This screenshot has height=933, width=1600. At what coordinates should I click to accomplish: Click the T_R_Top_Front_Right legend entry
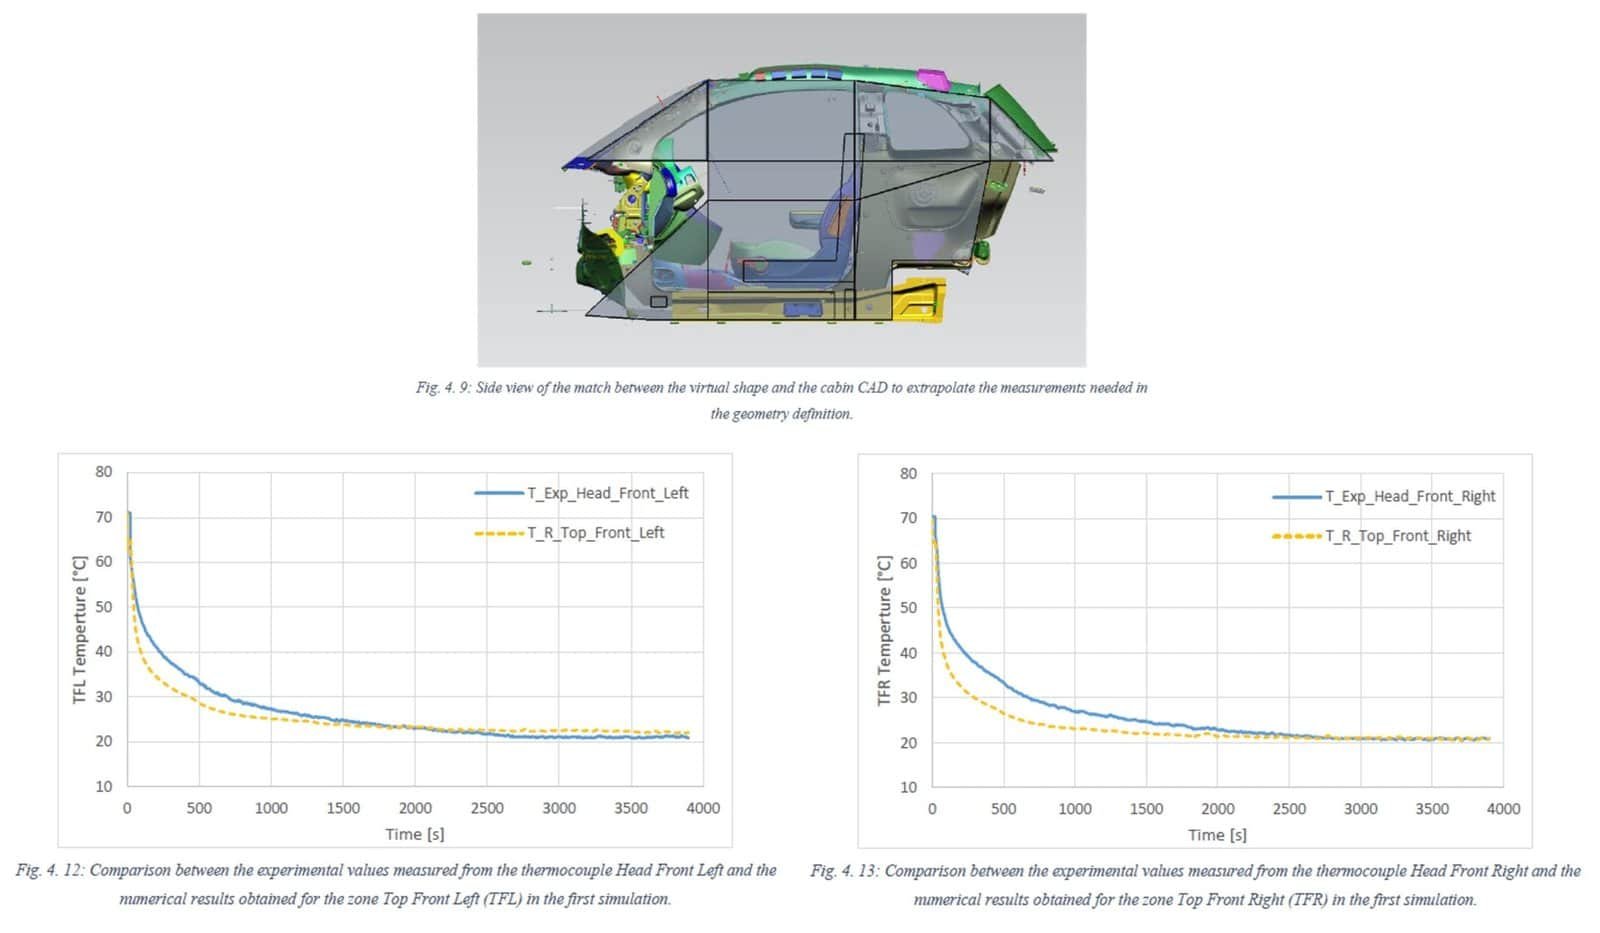tap(1372, 536)
